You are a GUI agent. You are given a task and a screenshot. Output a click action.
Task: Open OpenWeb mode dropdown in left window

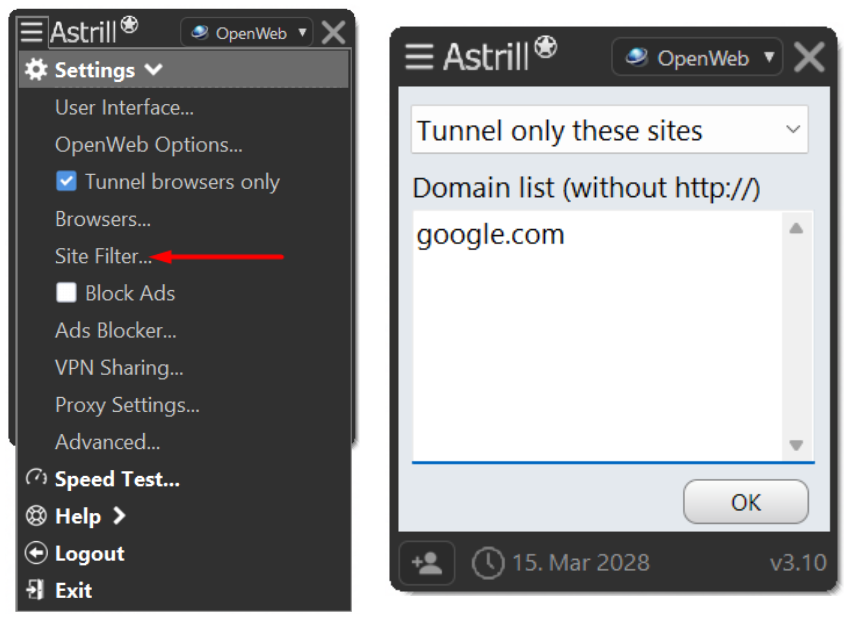pyautogui.click(x=247, y=33)
